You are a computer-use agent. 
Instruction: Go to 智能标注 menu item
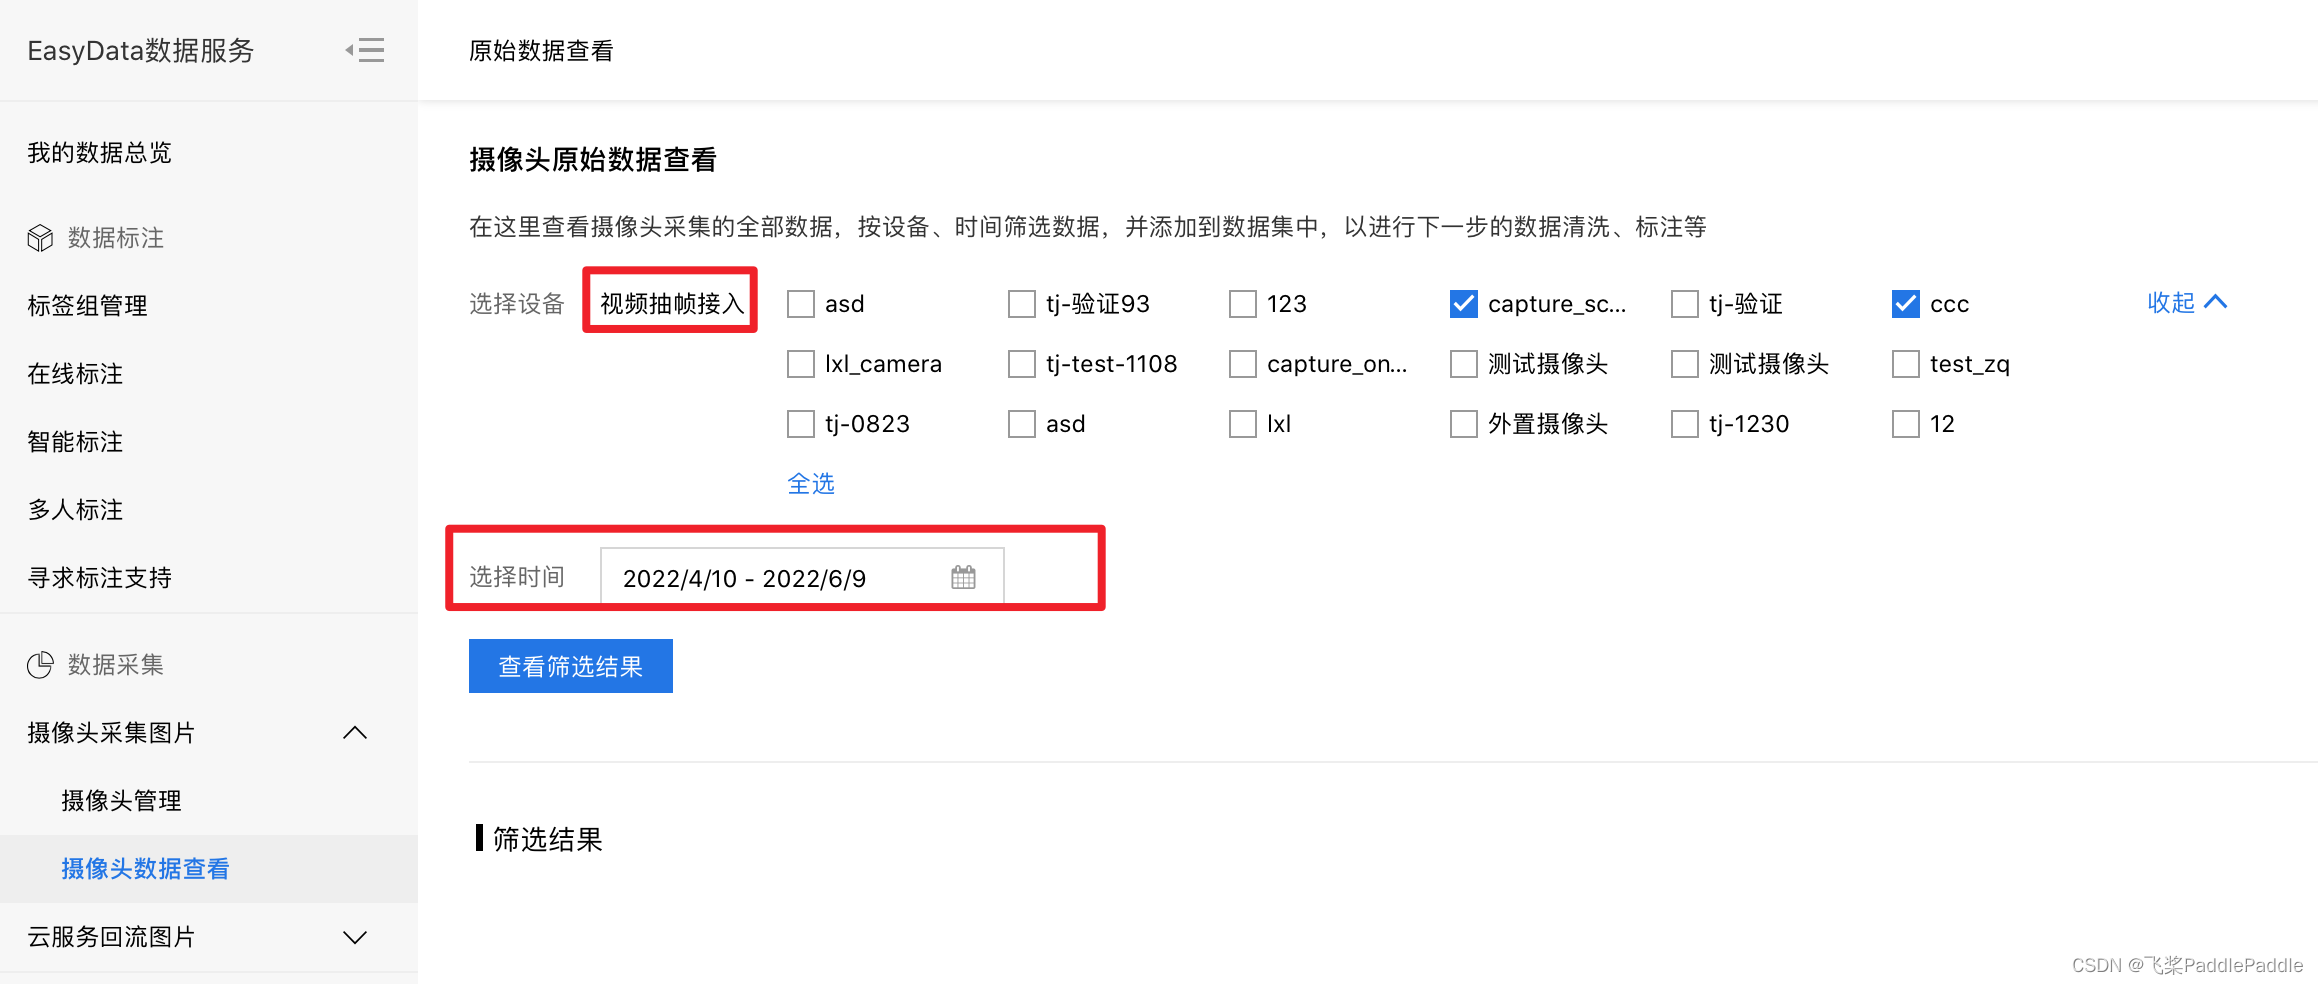pyautogui.click(x=75, y=442)
